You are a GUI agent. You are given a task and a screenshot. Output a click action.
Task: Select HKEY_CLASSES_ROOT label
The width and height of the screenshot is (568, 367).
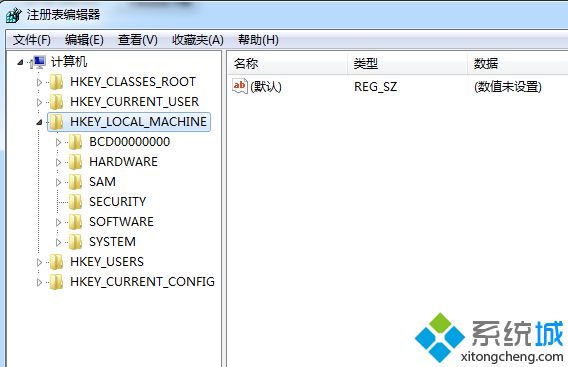point(133,82)
